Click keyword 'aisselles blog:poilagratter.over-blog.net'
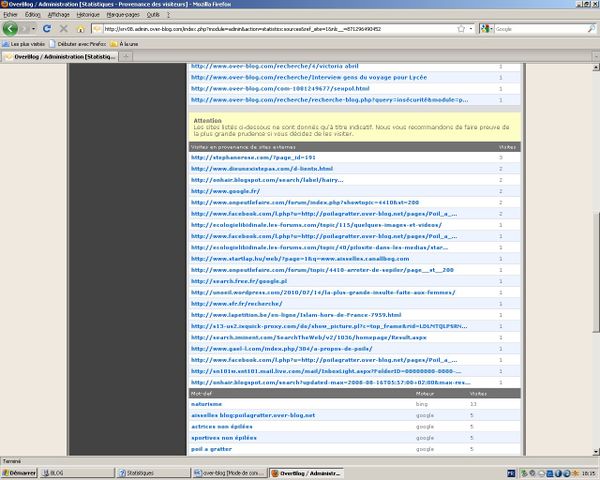This screenshot has height=480, width=600. [x=253, y=415]
